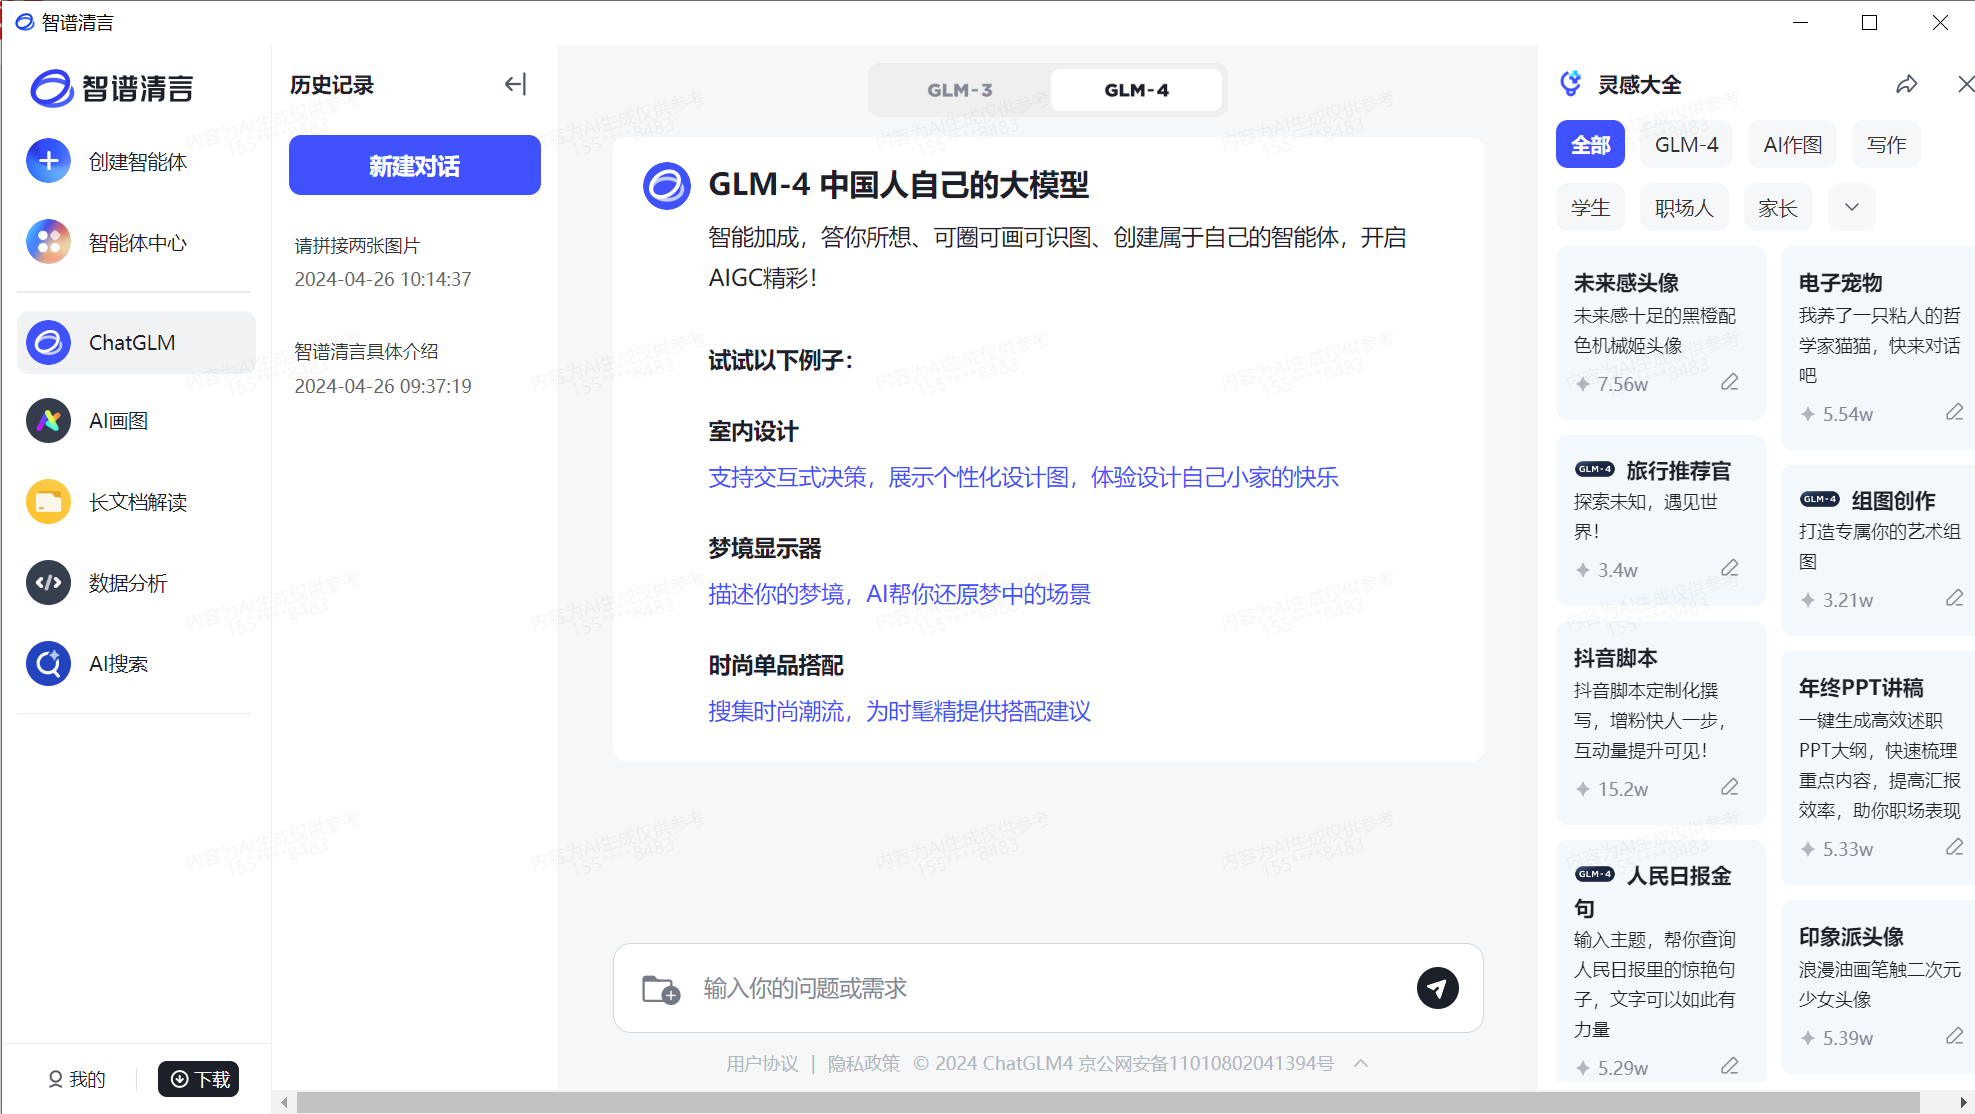Screen dimensions: 1975x1114
Task: Open the 数据分析 data analysis tool
Action: tap(127, 583)
